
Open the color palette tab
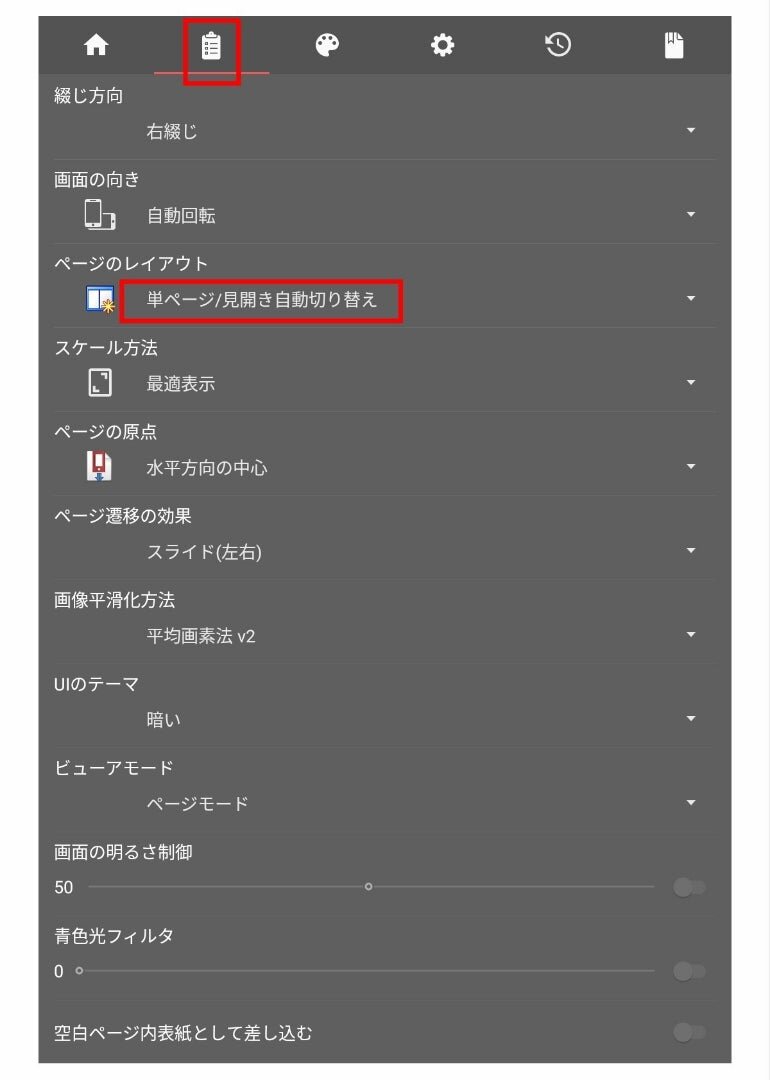click(x=327, y=45)
